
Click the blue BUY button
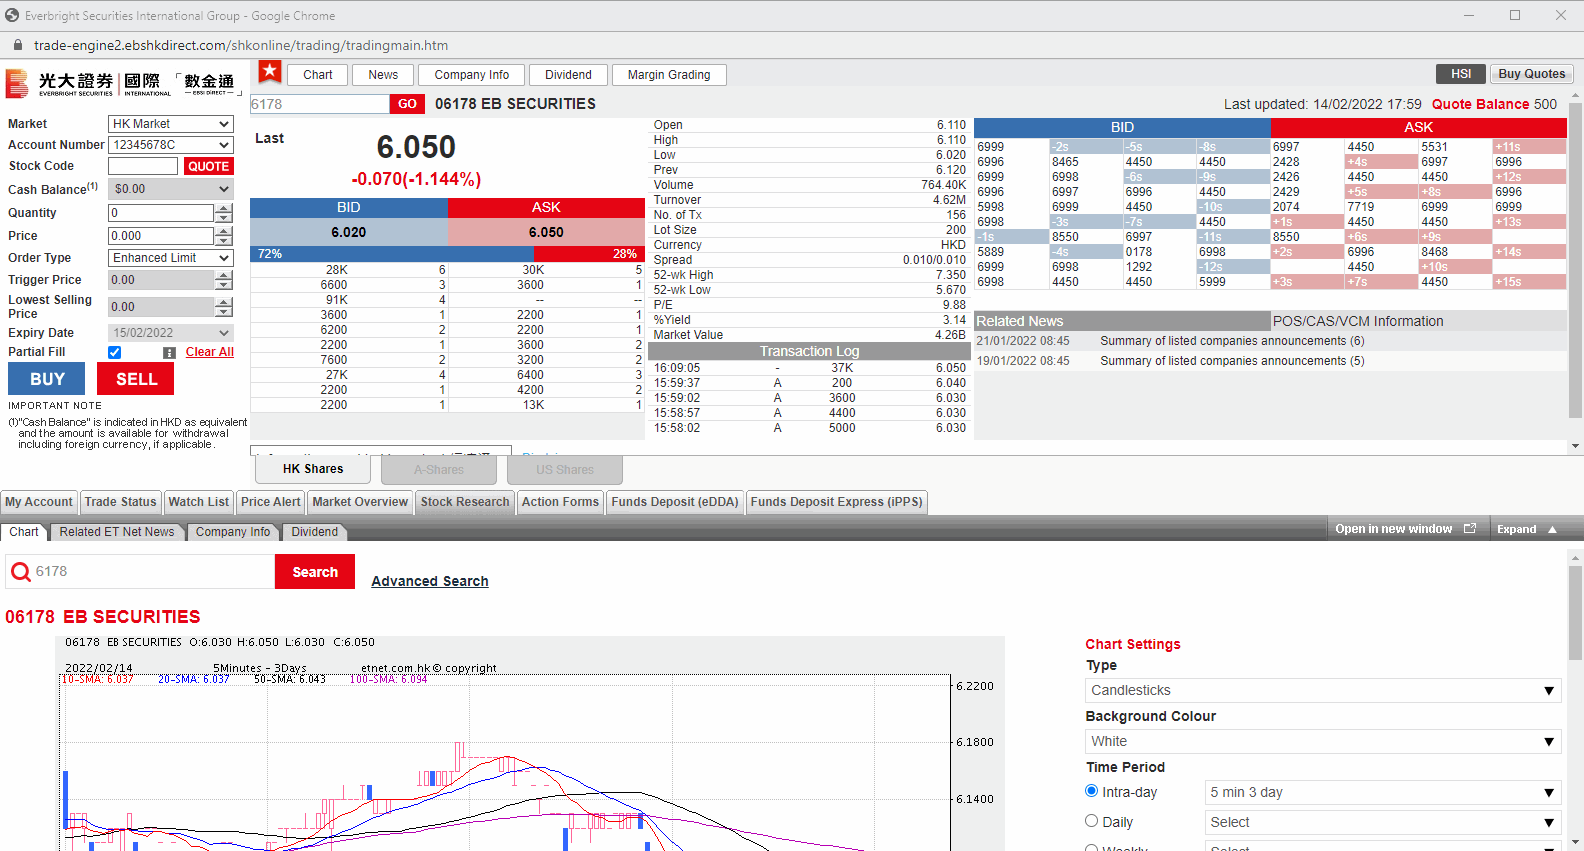[47, 379]
